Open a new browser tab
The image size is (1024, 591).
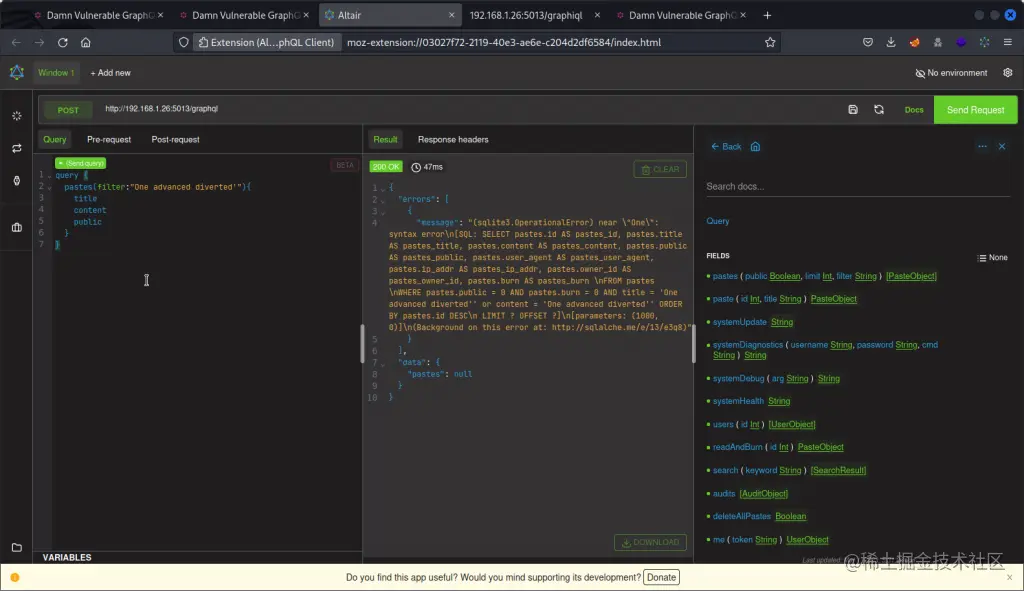pyautogui.click(x=767, y=15)
